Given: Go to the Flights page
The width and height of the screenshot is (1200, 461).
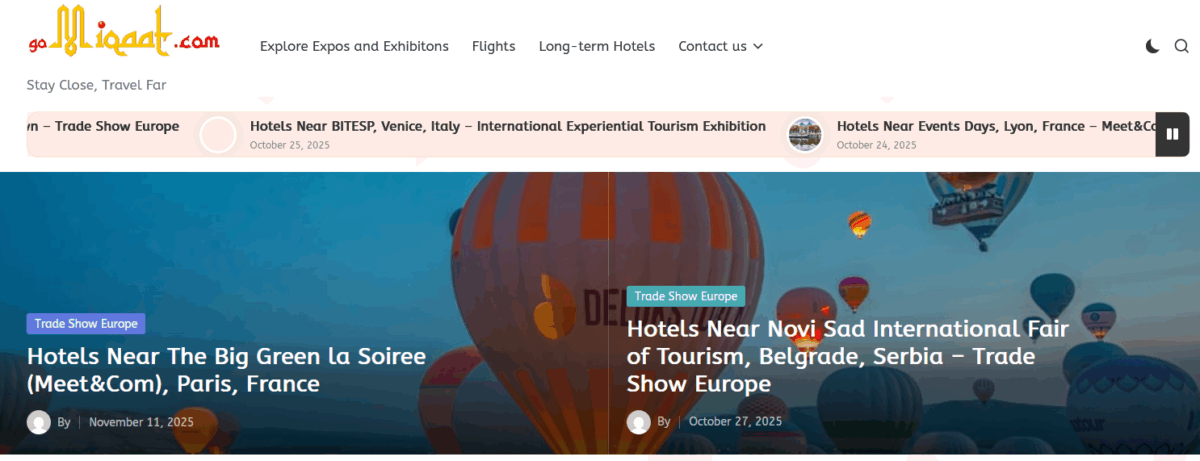Looking at the screenshot, I should (493, 46).
